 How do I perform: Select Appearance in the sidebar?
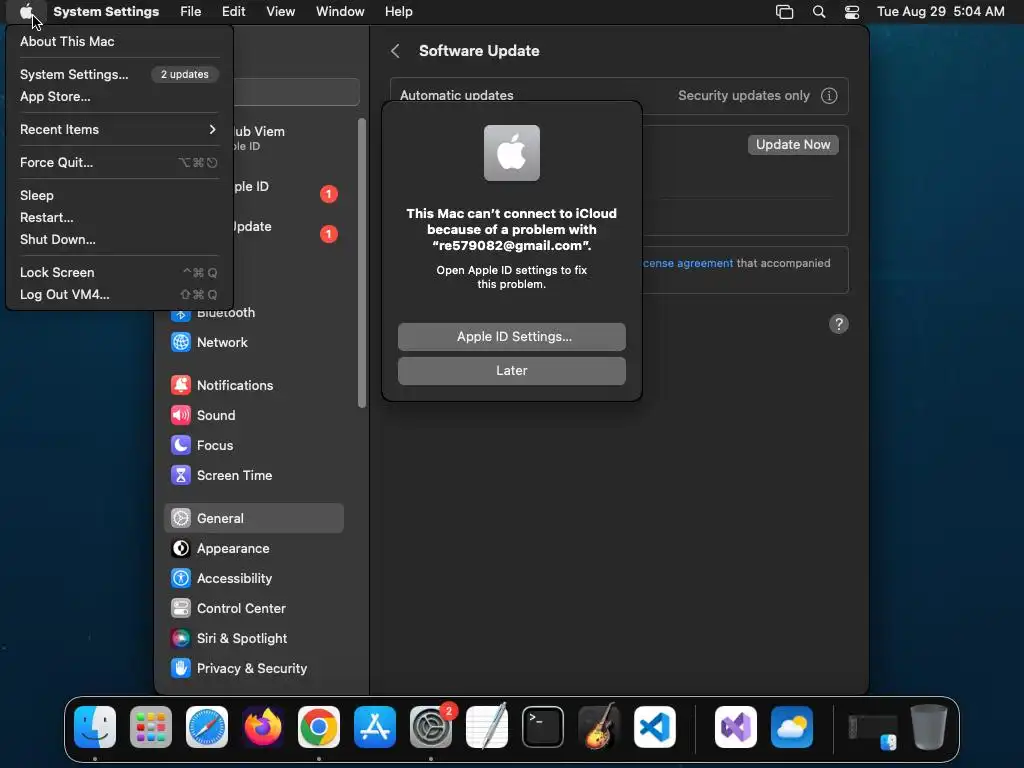click(253, 549)
